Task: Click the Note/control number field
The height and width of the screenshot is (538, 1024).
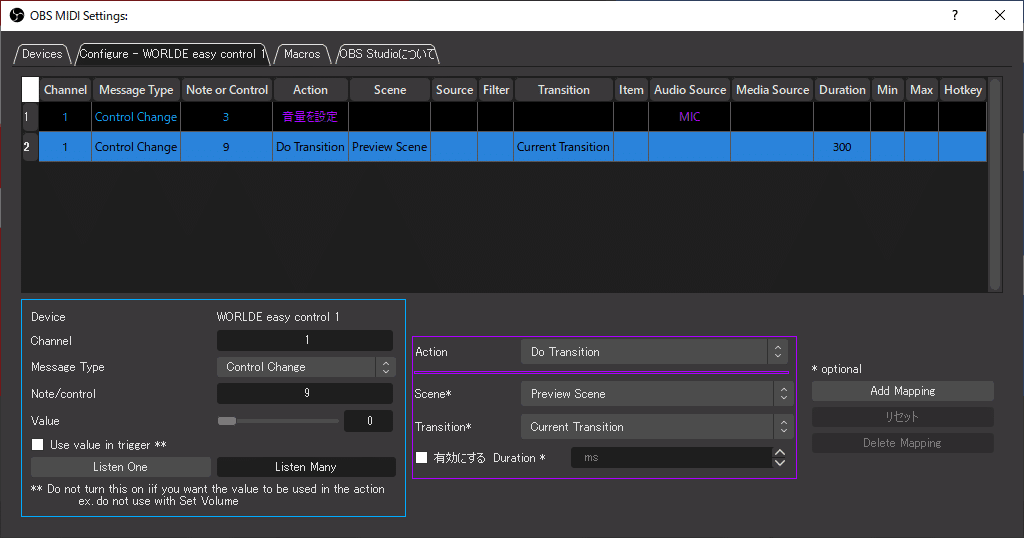Action: 305,393
